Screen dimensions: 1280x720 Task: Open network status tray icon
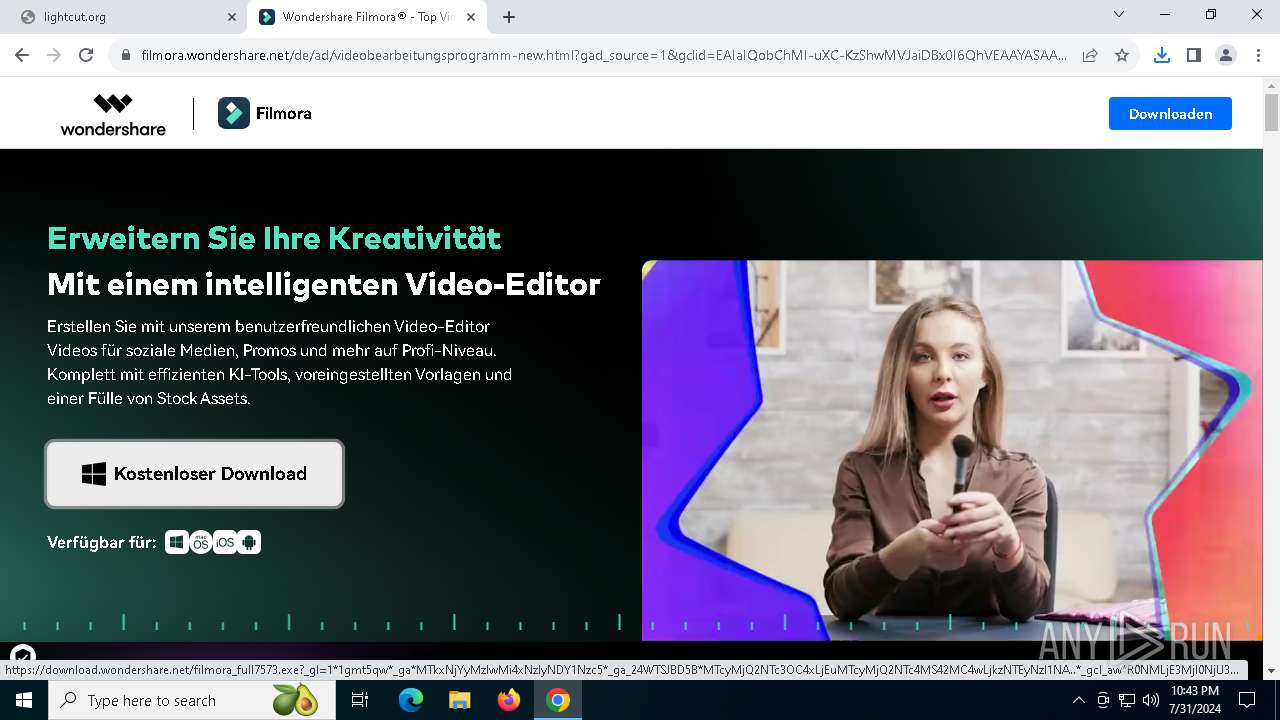tap(1127, 700)
